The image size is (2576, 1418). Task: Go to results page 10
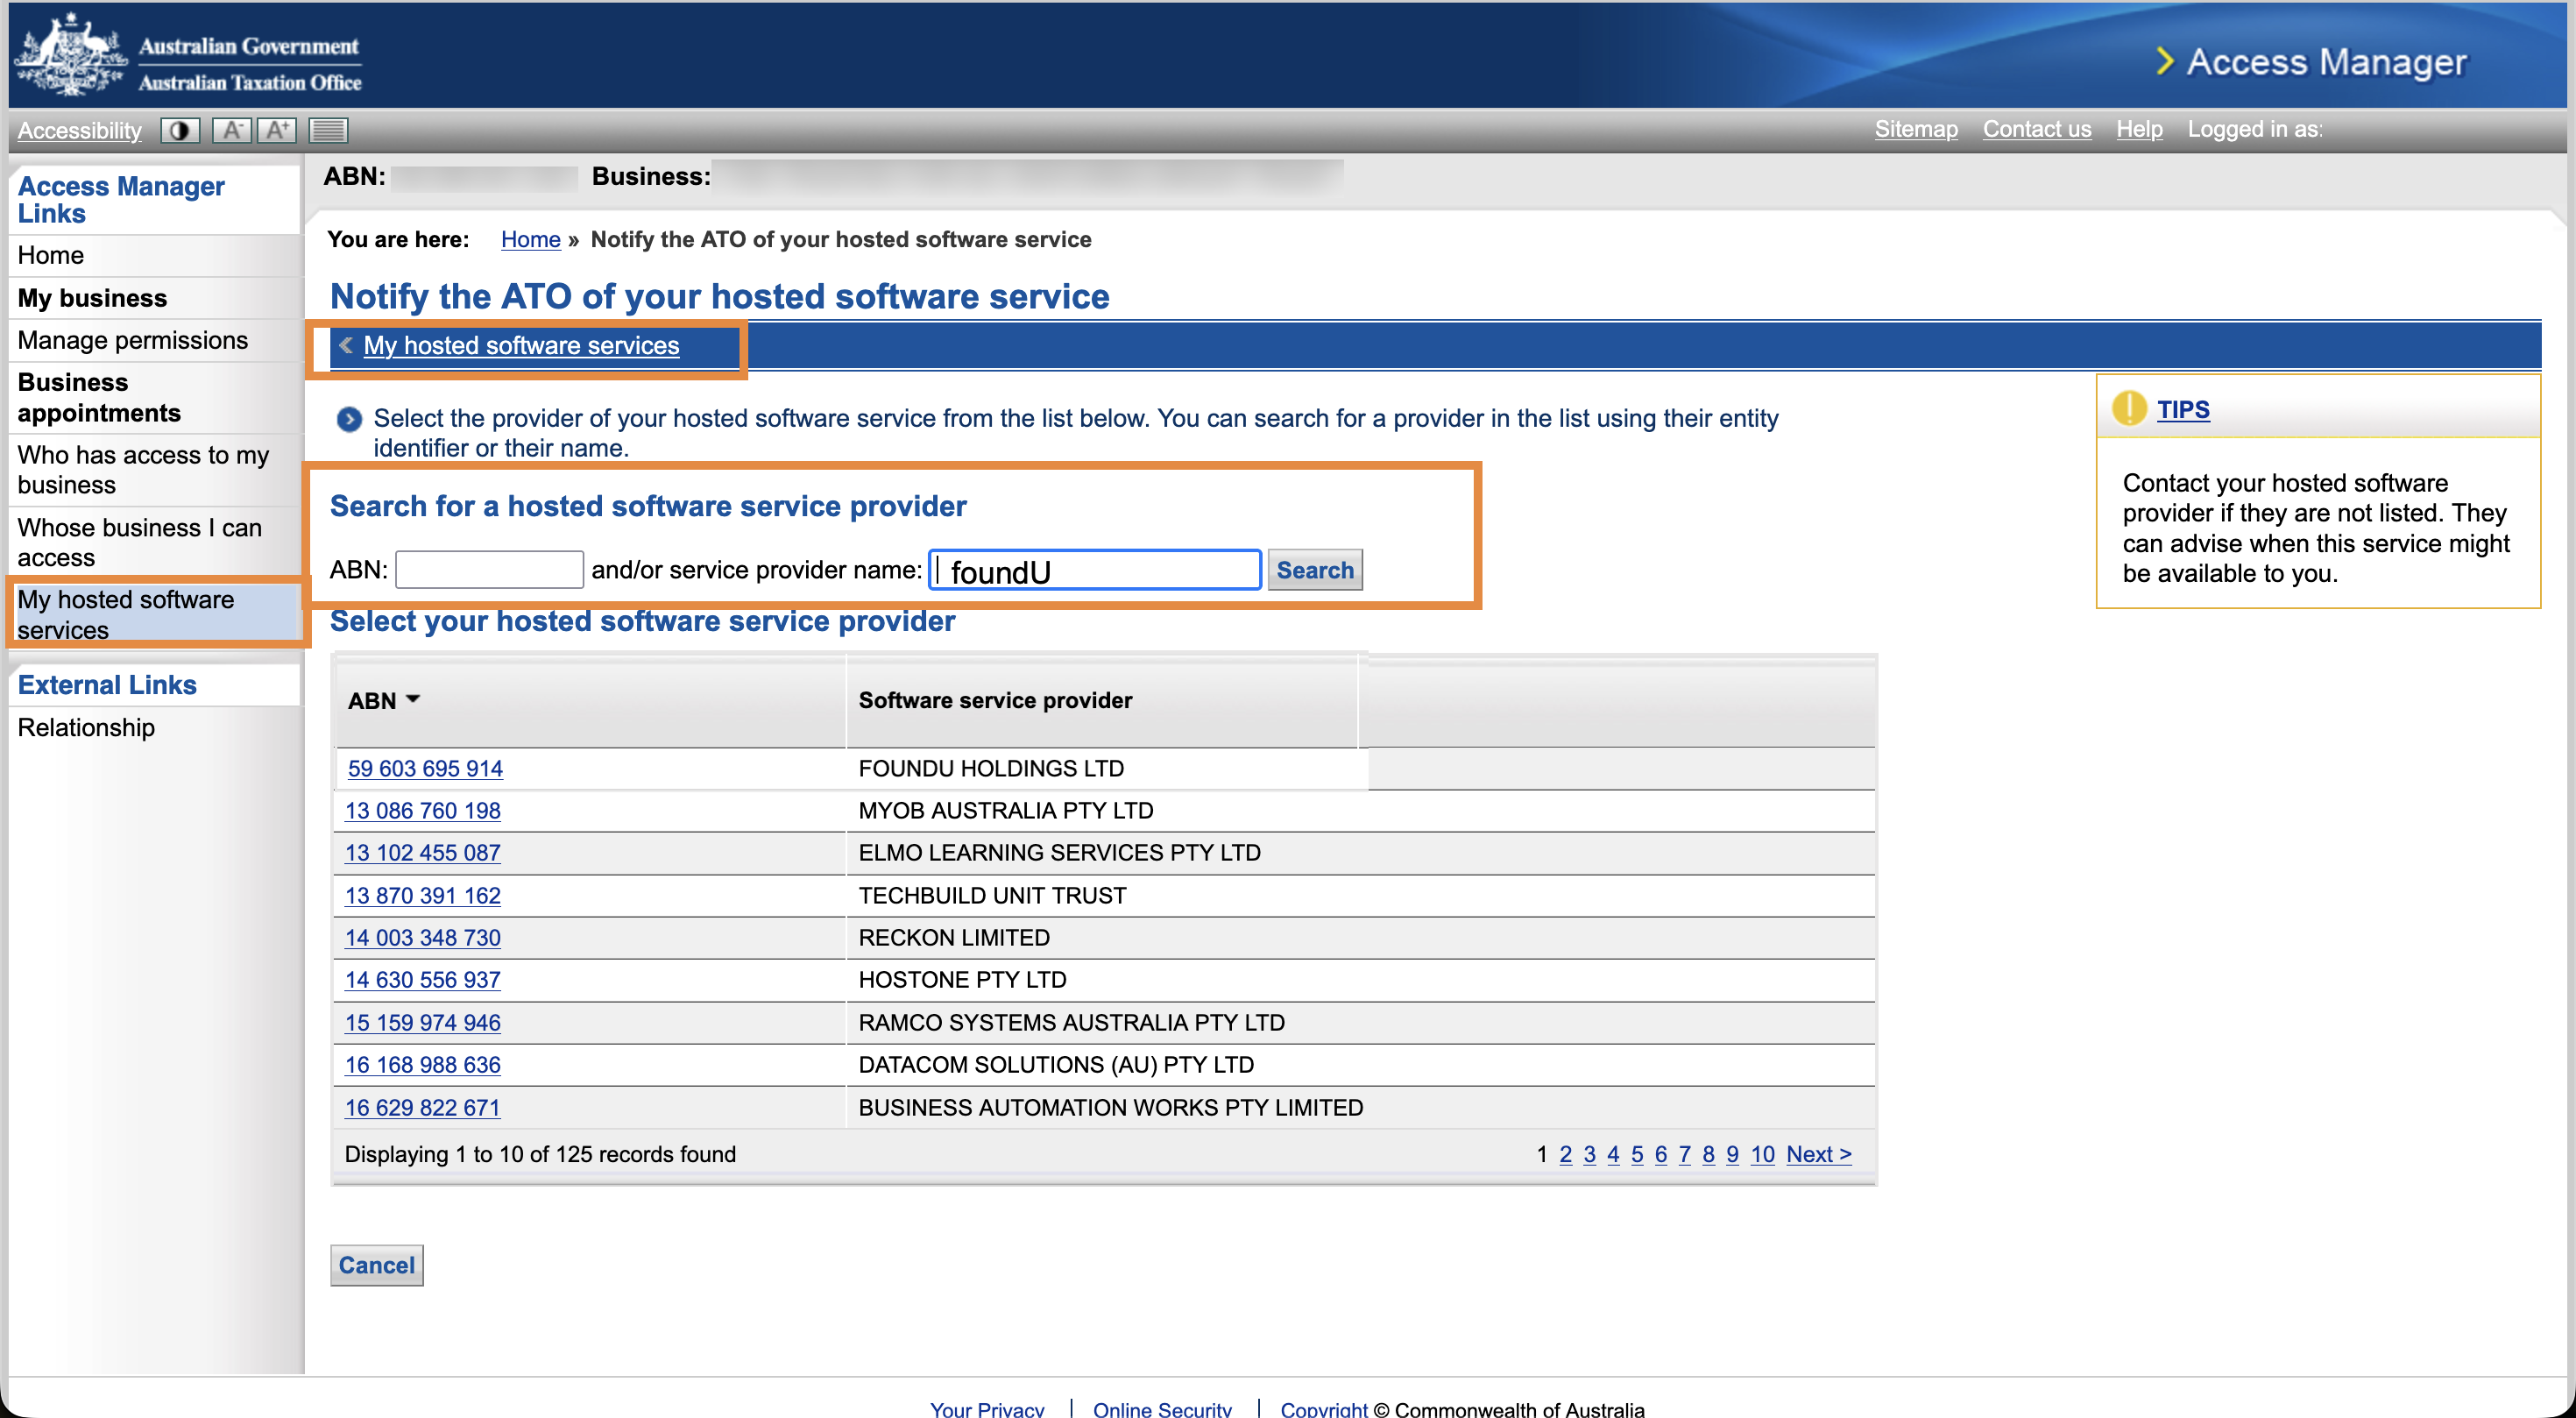(x=1763, y=1154)
